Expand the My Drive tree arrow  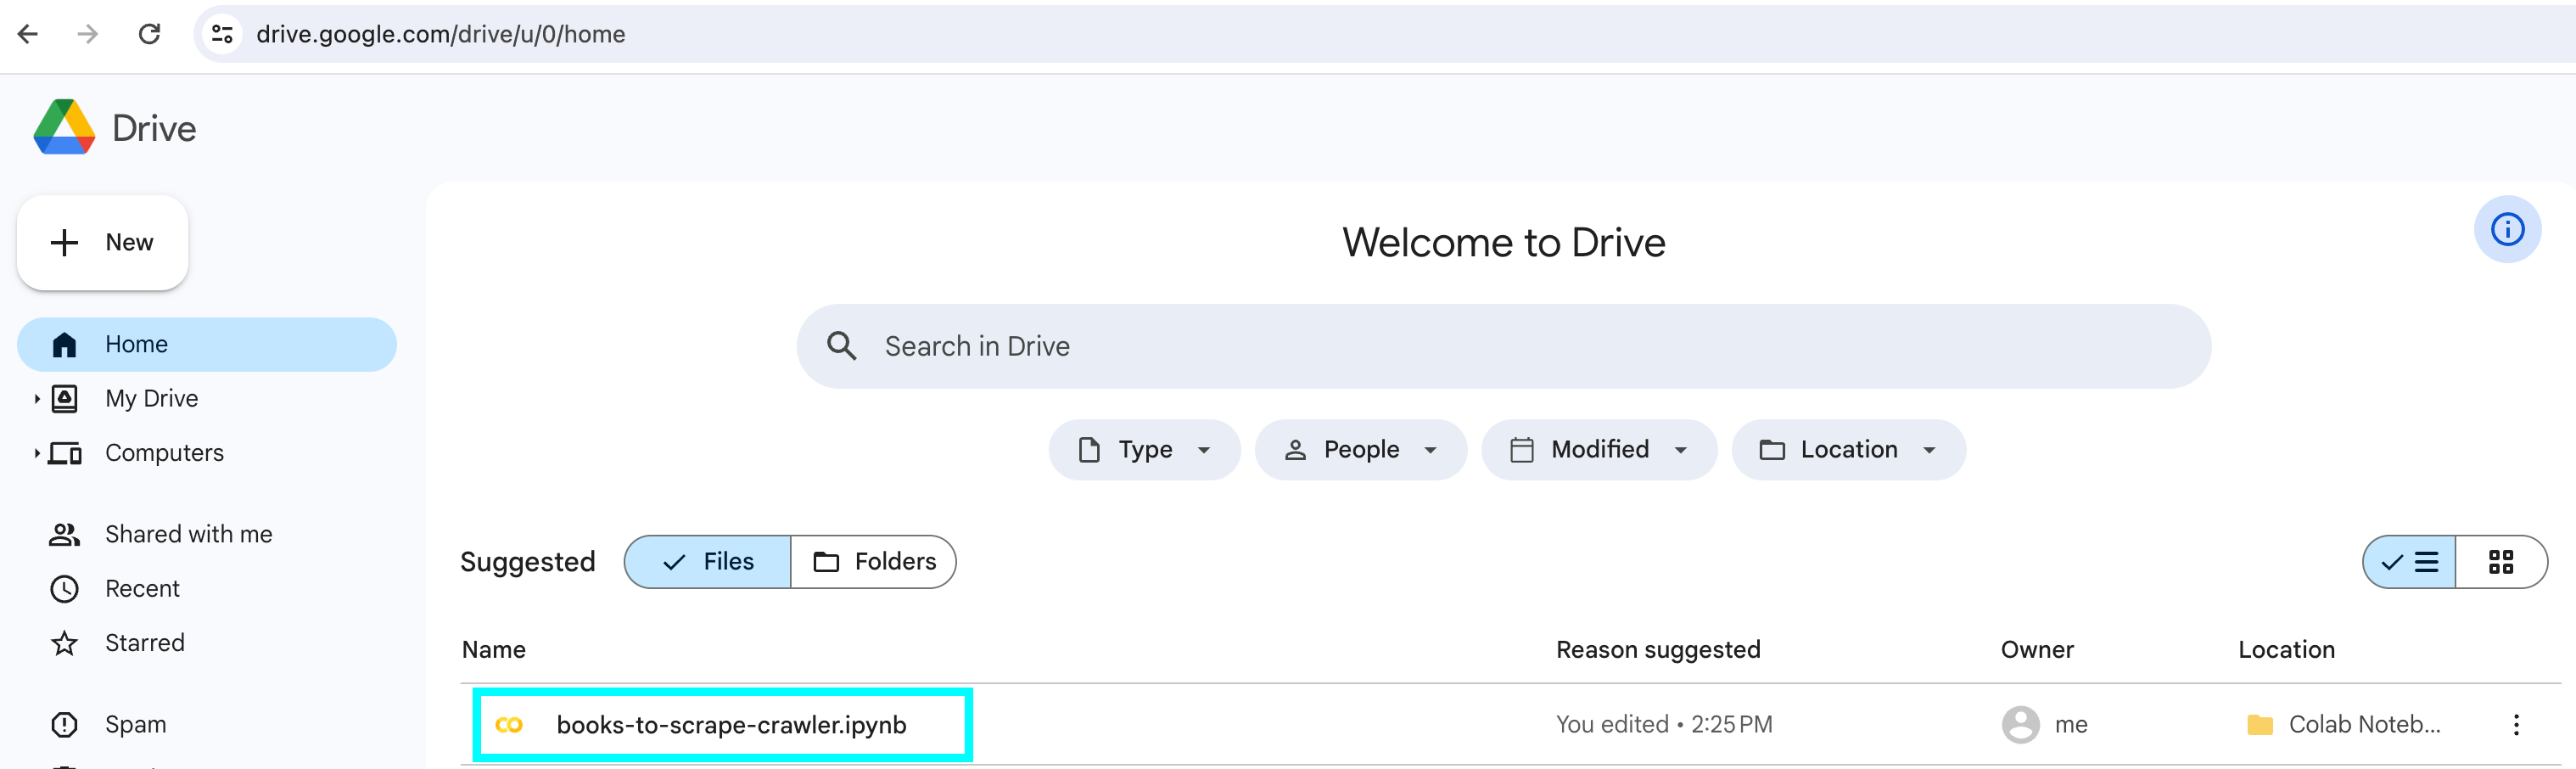pyautogui.click(x=37, y=399)
